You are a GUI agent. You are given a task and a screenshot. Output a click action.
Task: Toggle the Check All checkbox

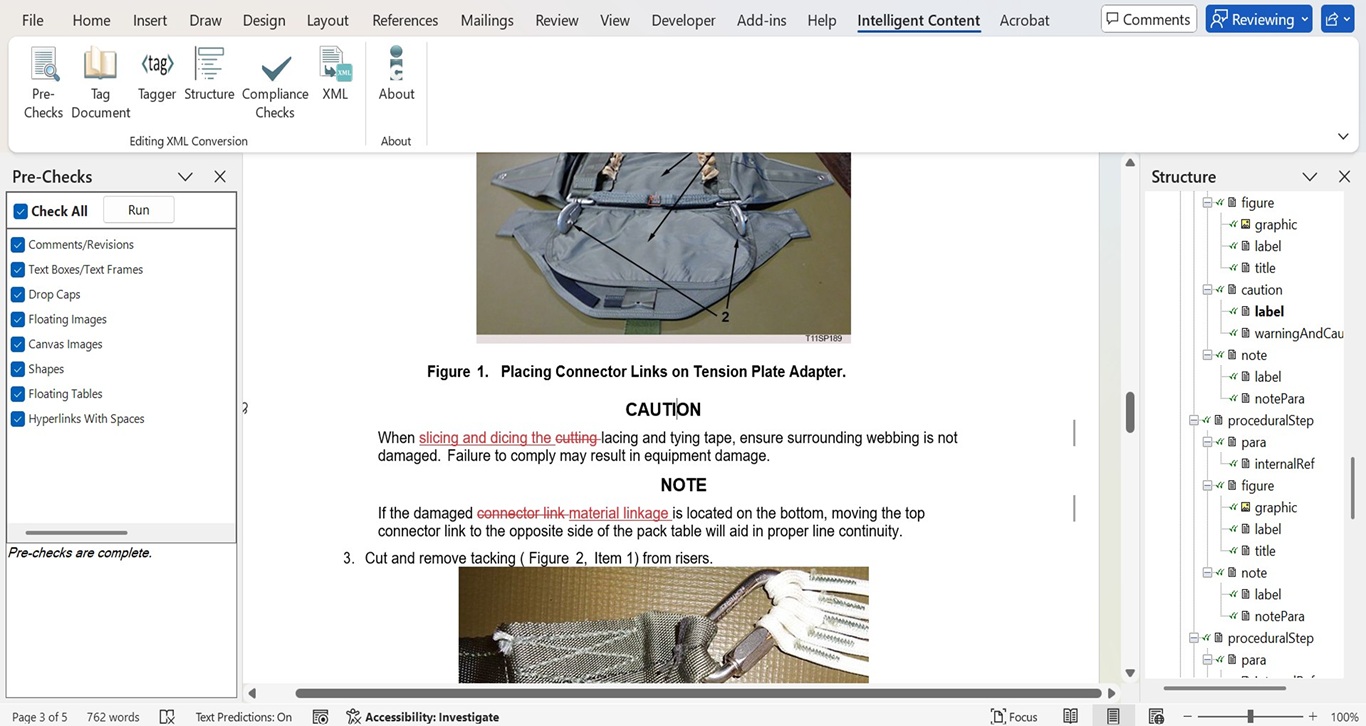click(x=20, y=211)
